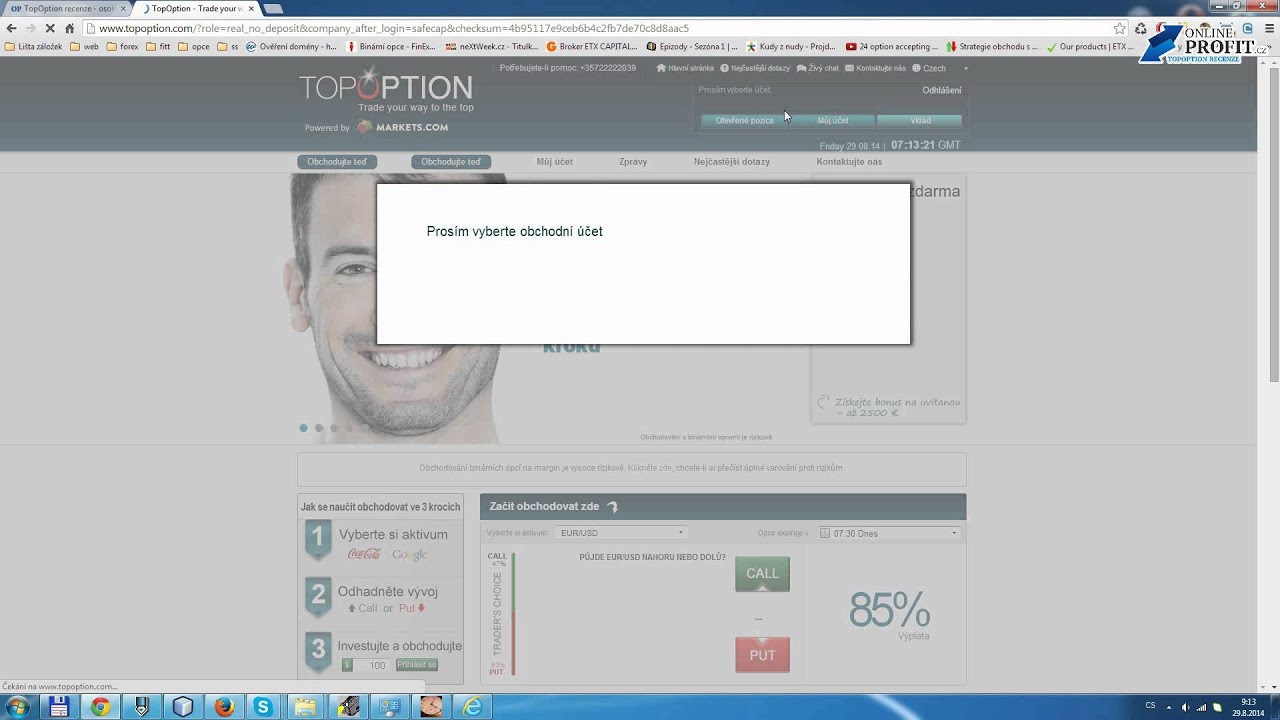Open the 24 option accepting bookmark

(x=892, y=46)
